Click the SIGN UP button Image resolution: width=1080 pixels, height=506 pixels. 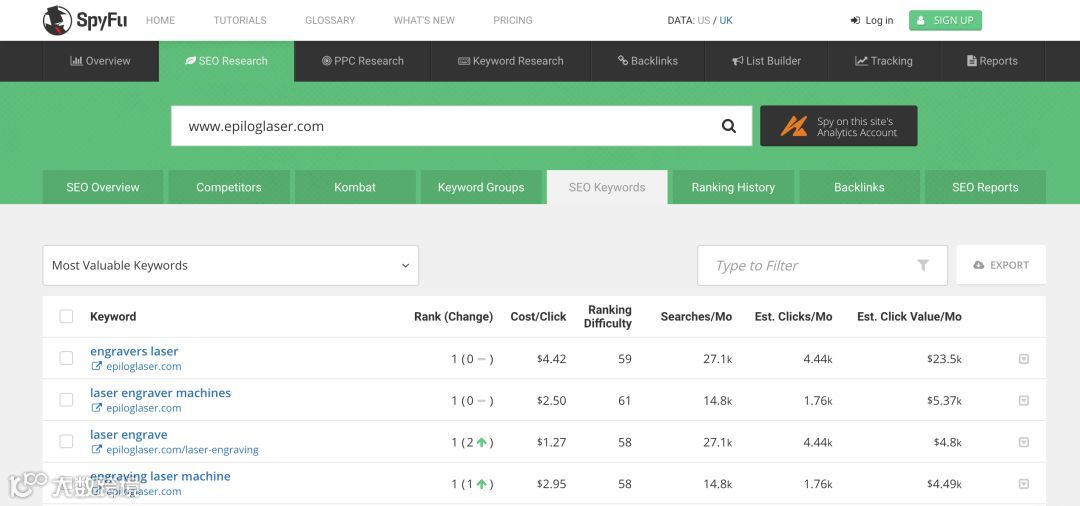(945, 20)
